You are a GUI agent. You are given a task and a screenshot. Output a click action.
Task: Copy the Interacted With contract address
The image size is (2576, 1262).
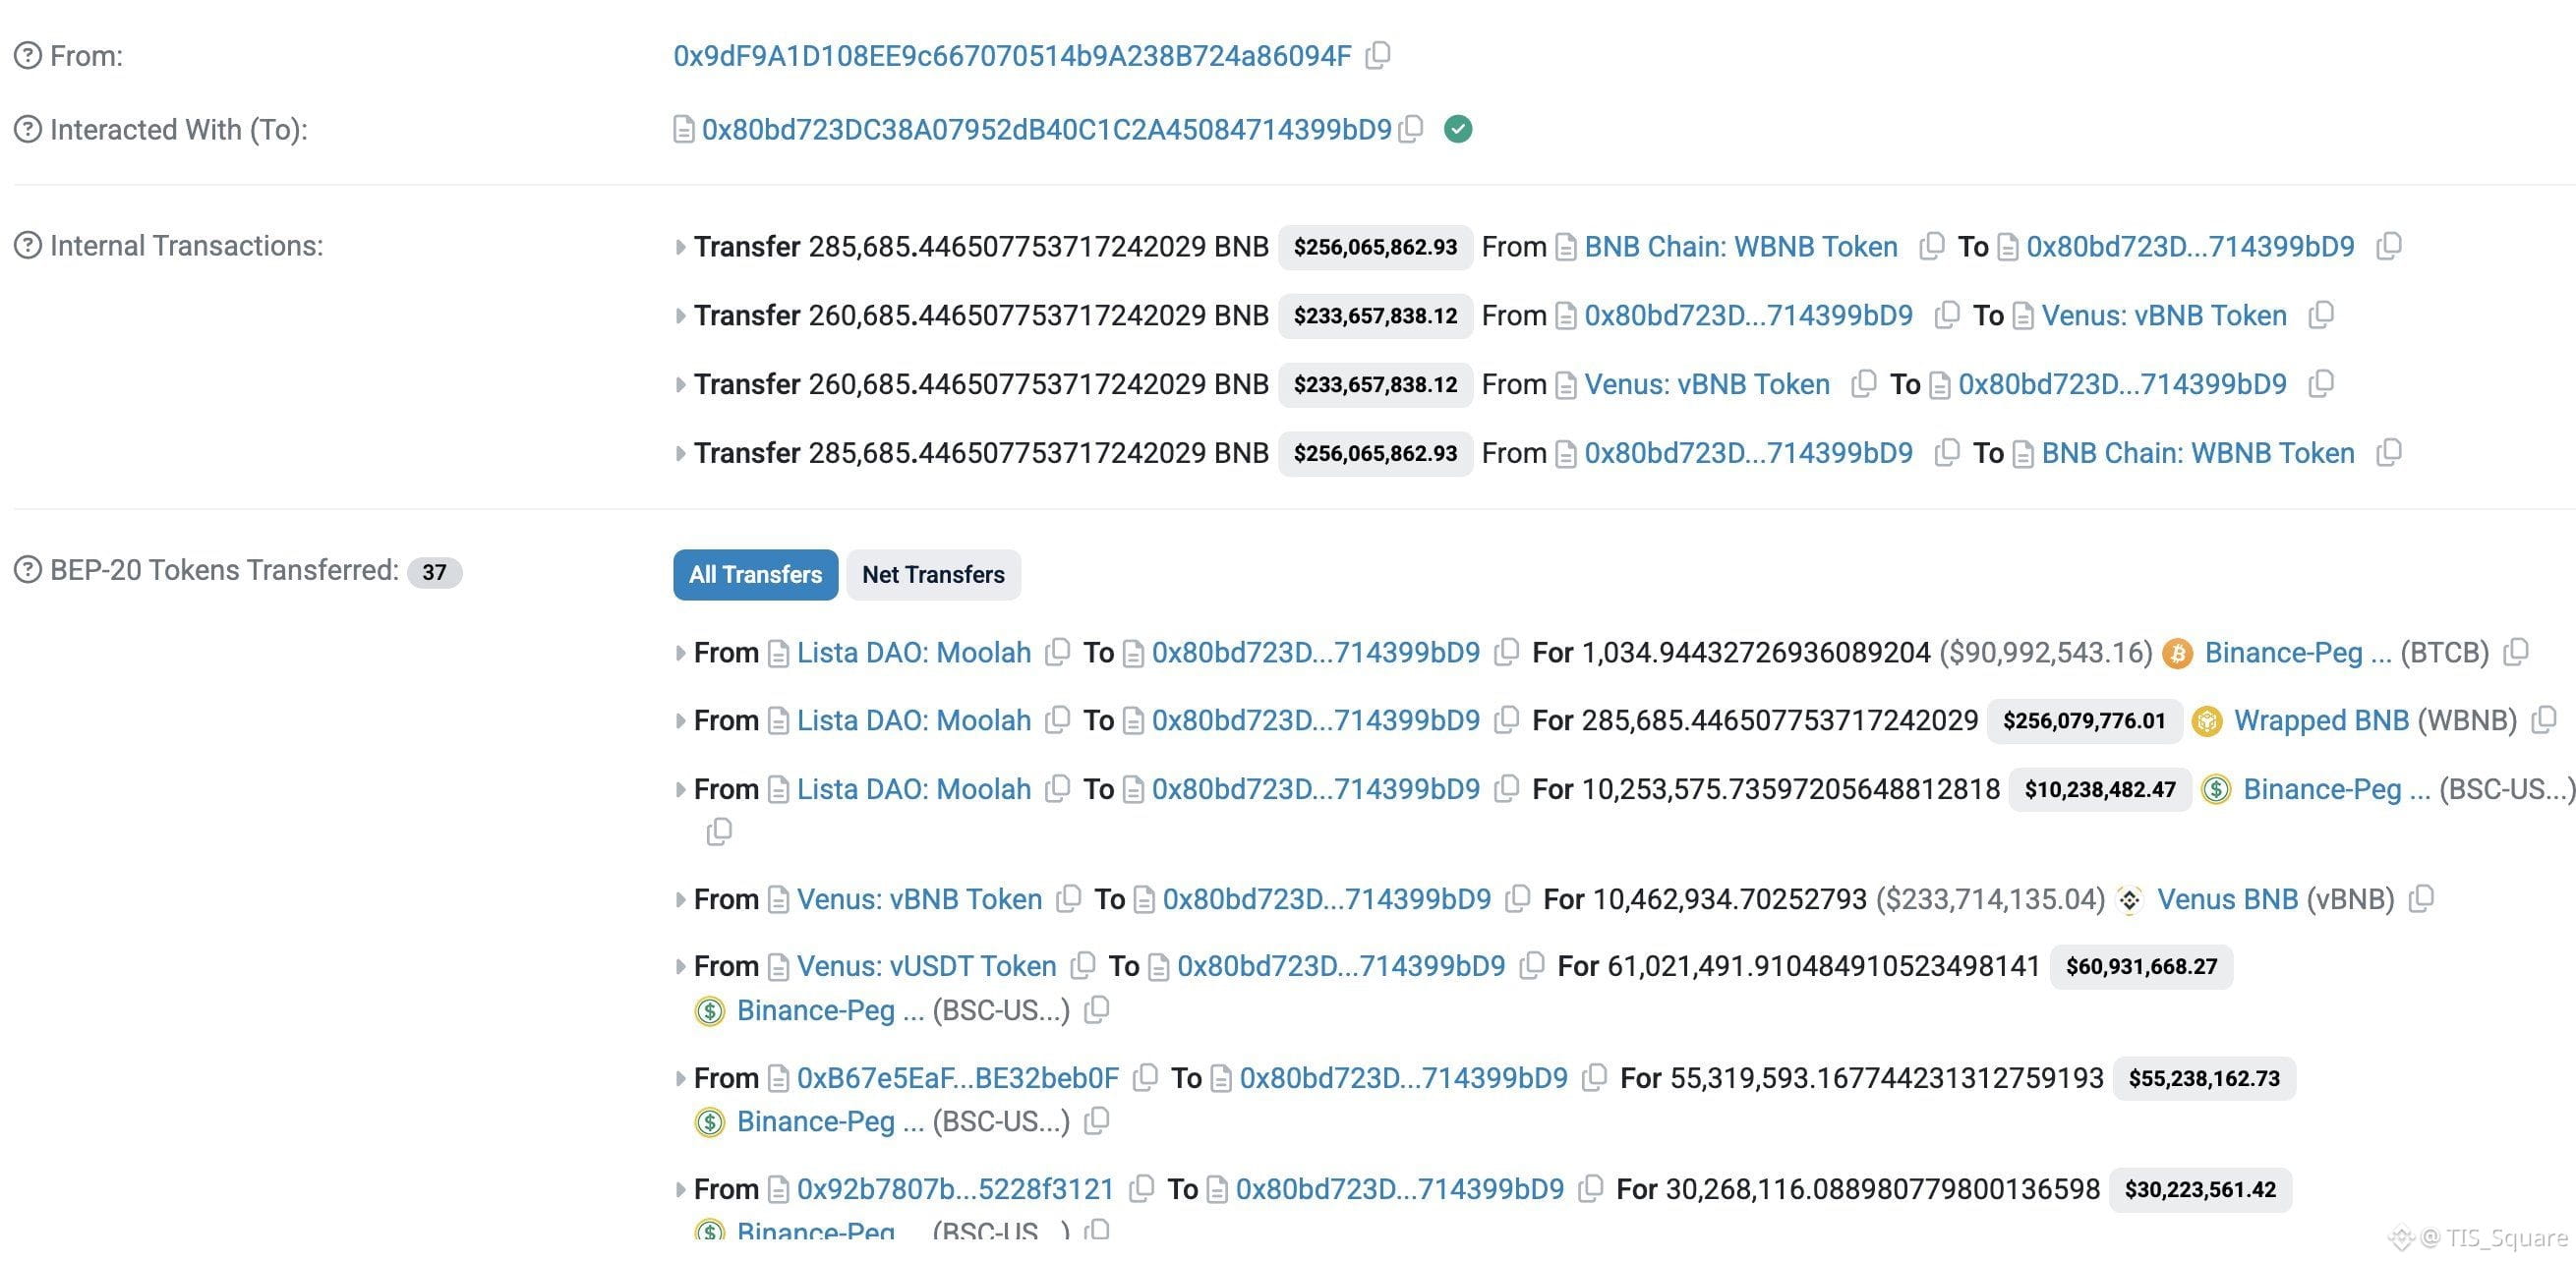point(1411,129)
